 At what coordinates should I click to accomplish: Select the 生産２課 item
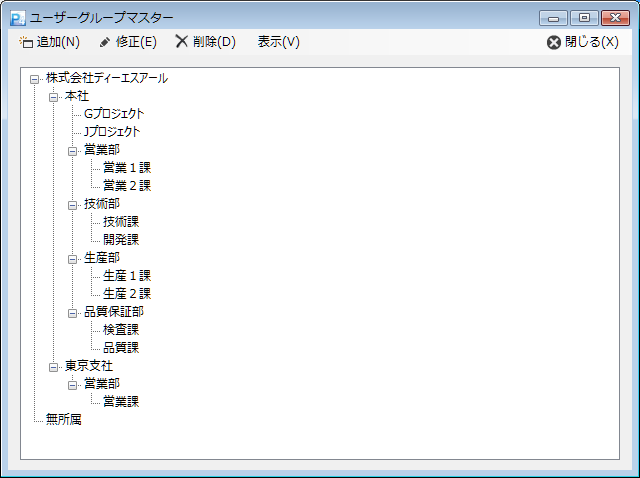coord(127,294)
